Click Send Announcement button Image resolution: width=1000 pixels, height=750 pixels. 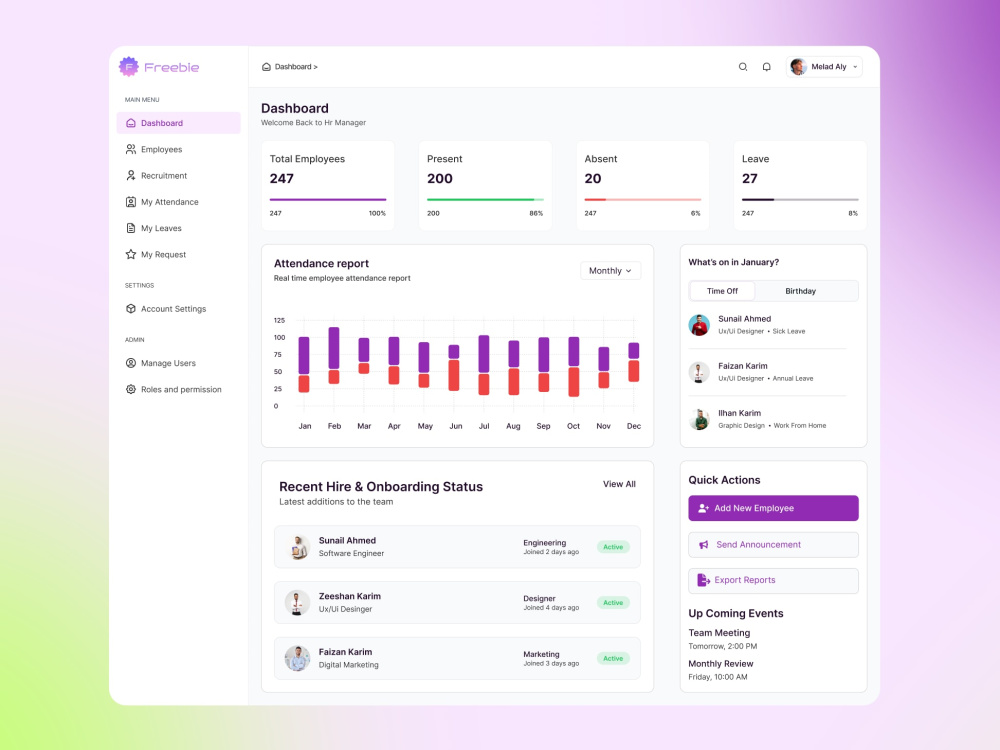(773, 545)
